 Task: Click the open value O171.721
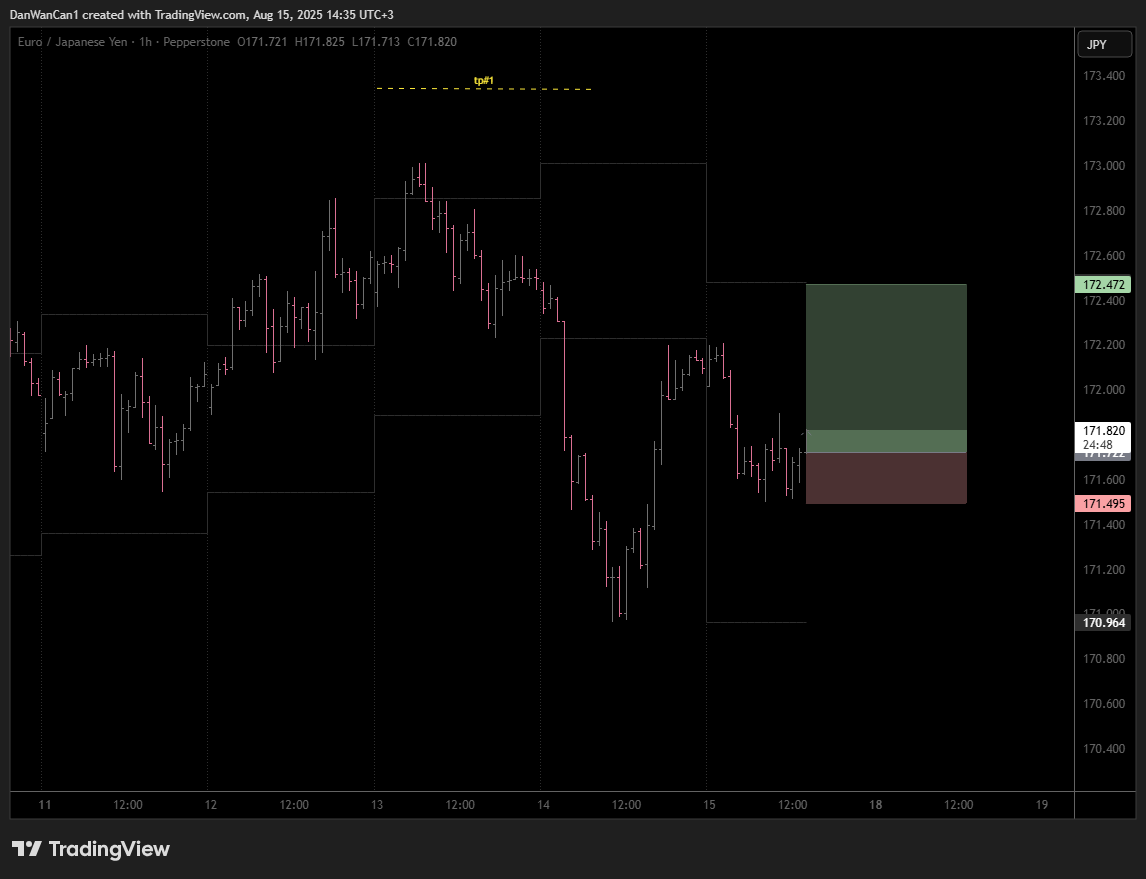point(262,42)
